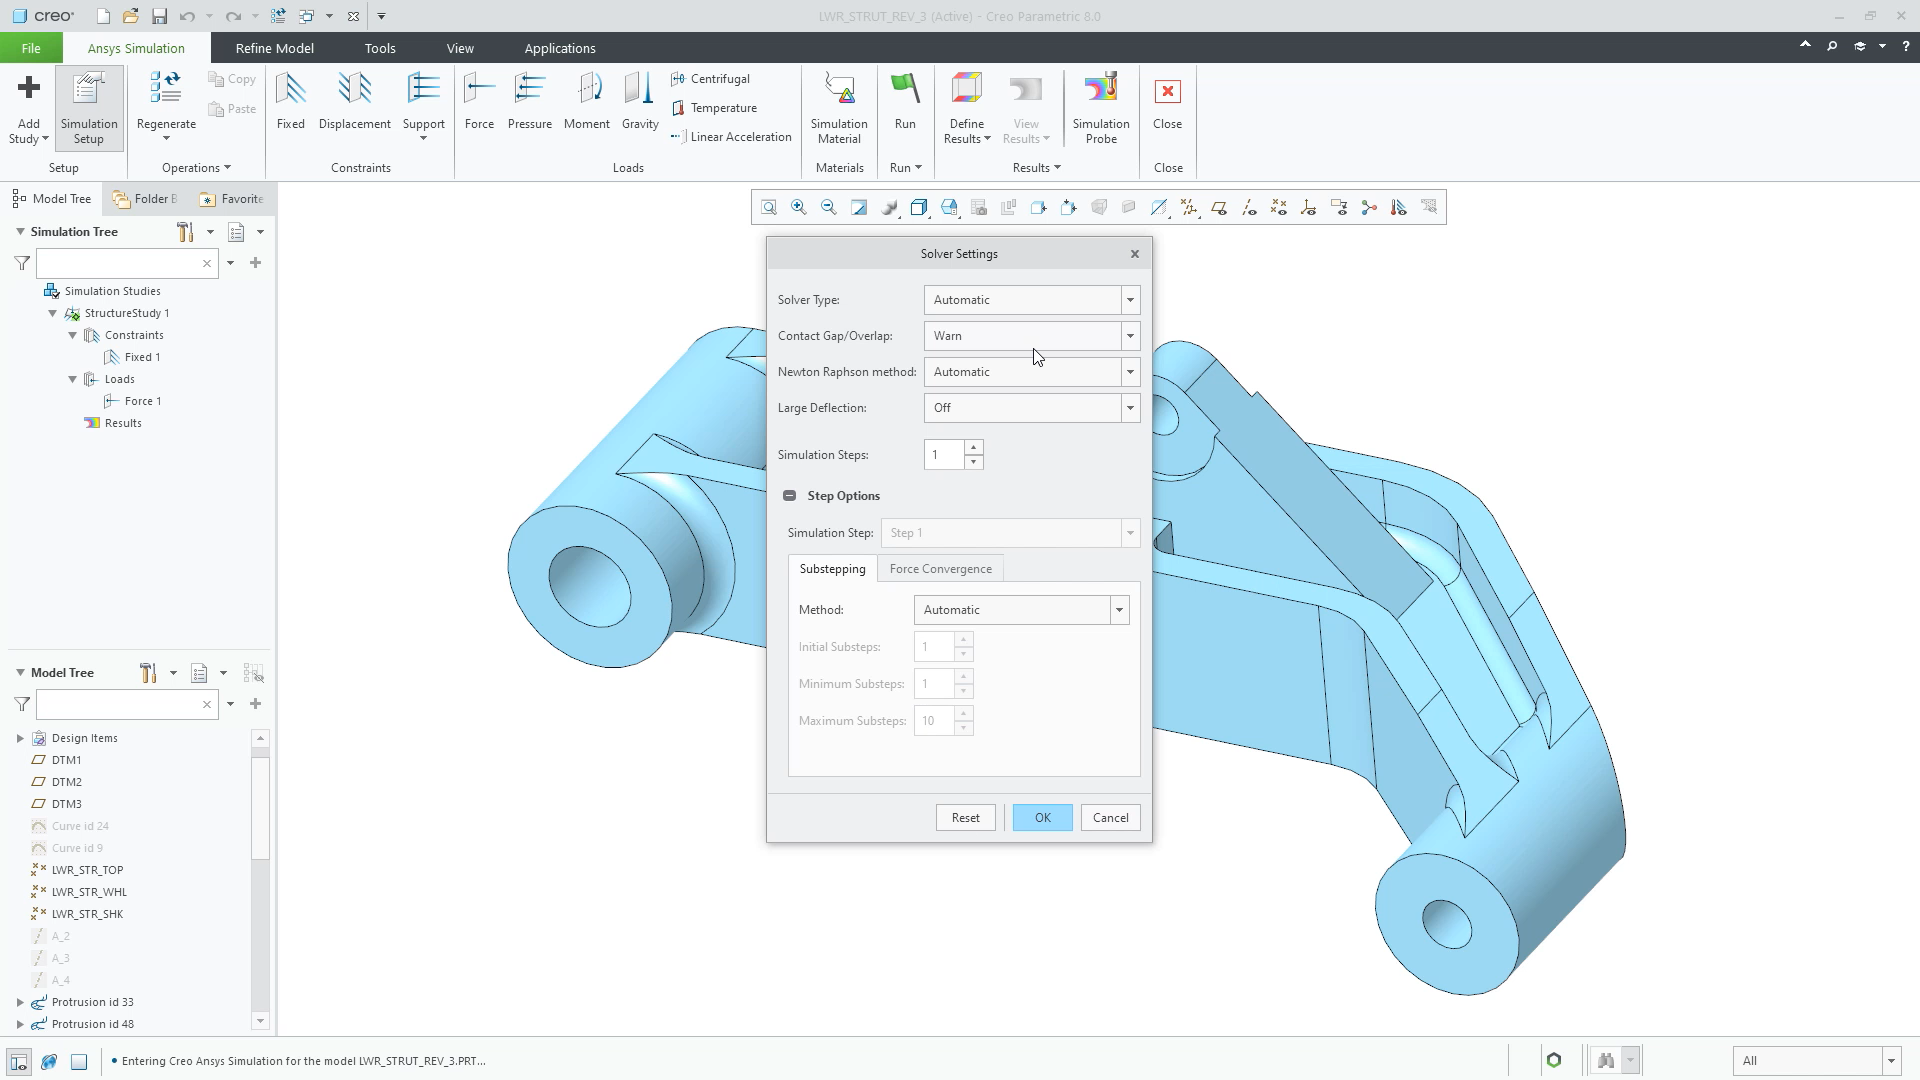
Task: Open the View ribbon tab
Action: tap(460, 48)
